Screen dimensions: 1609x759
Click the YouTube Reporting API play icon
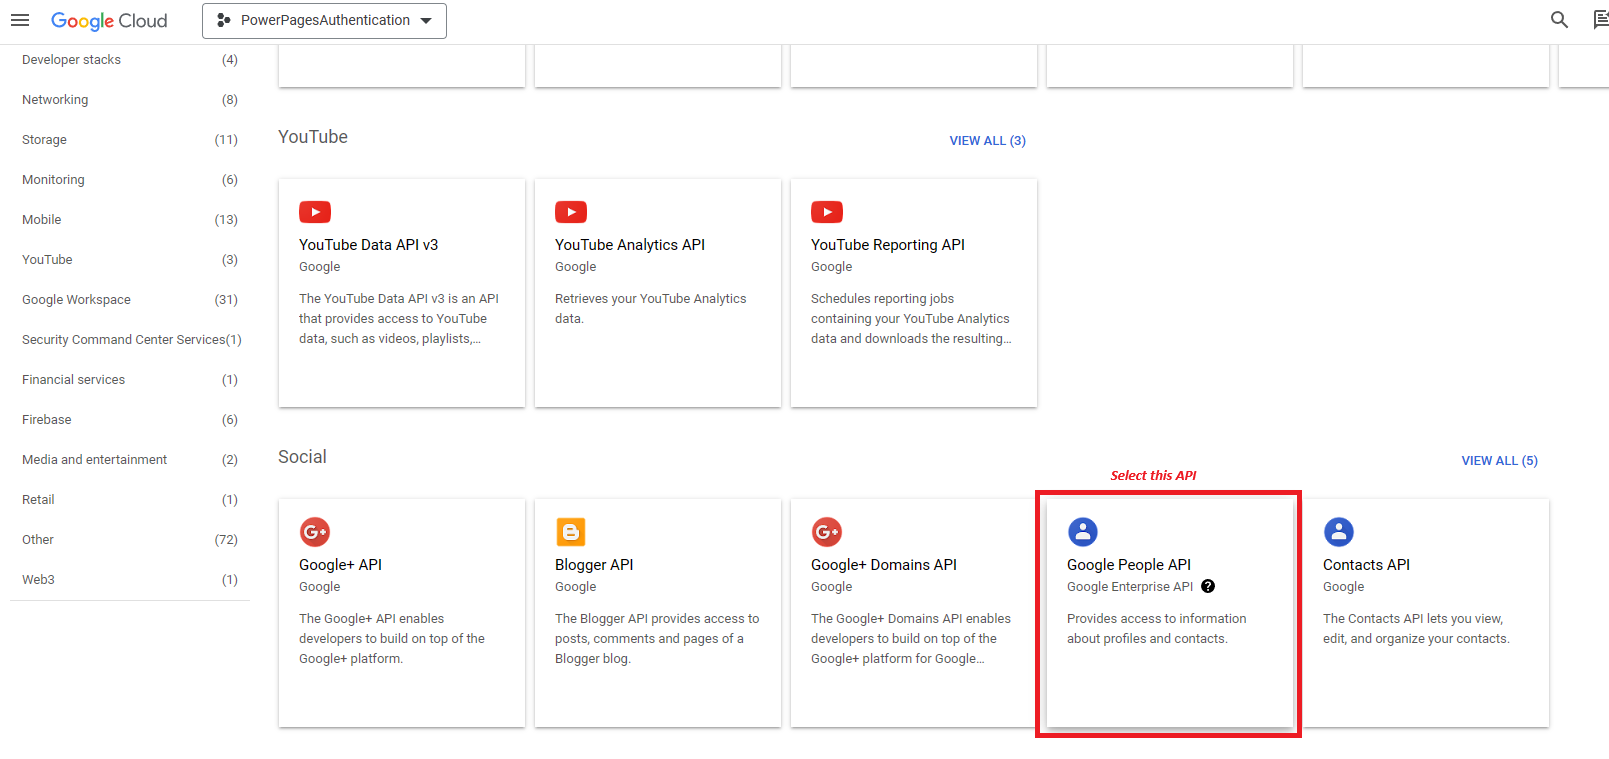click(827, 212)
